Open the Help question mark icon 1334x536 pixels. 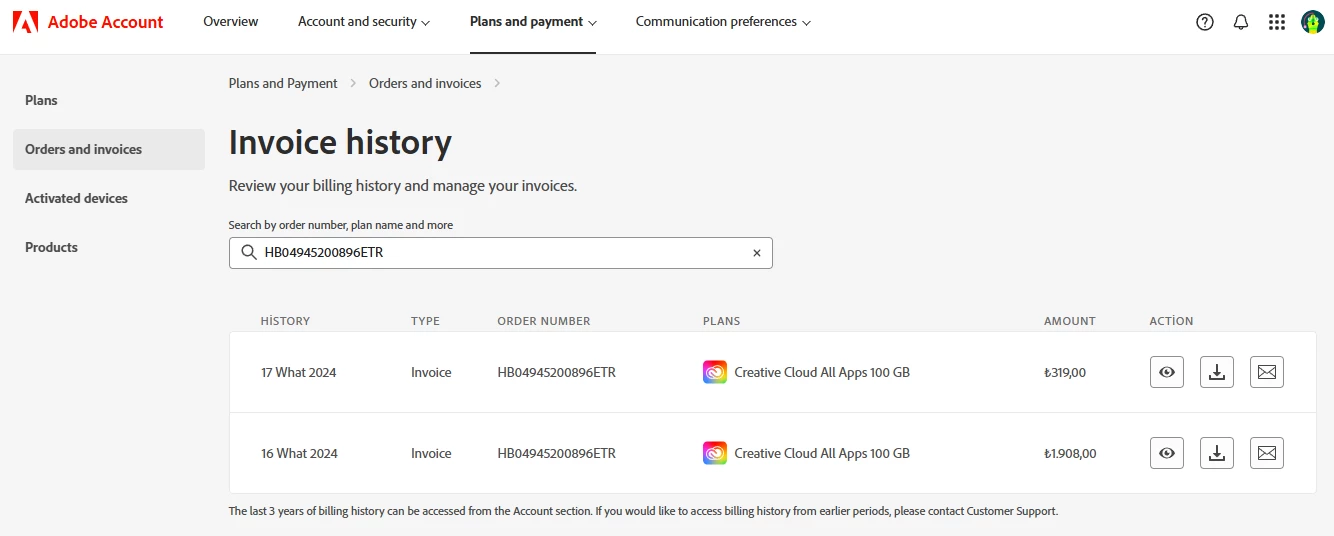1205,22
